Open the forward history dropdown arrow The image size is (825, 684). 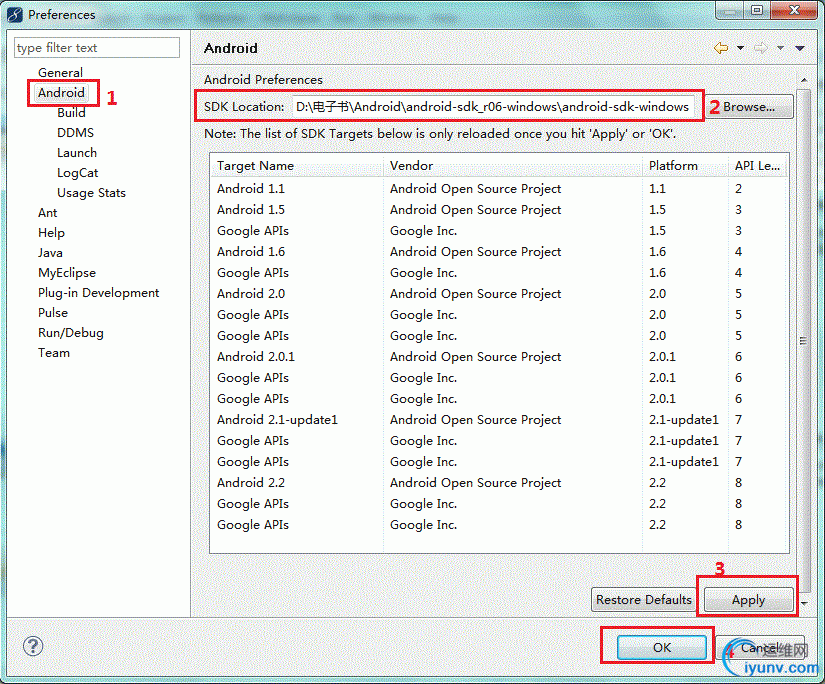[x=780, y=48]
